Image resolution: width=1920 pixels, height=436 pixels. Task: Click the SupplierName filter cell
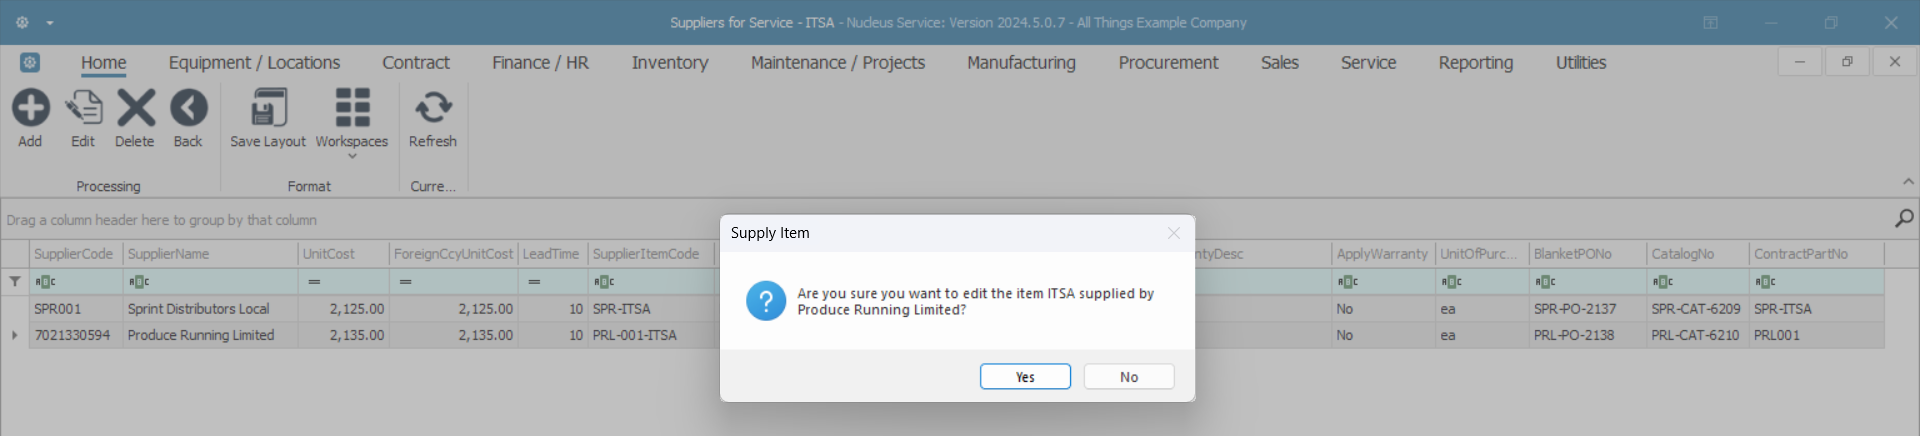pos(210,282)
